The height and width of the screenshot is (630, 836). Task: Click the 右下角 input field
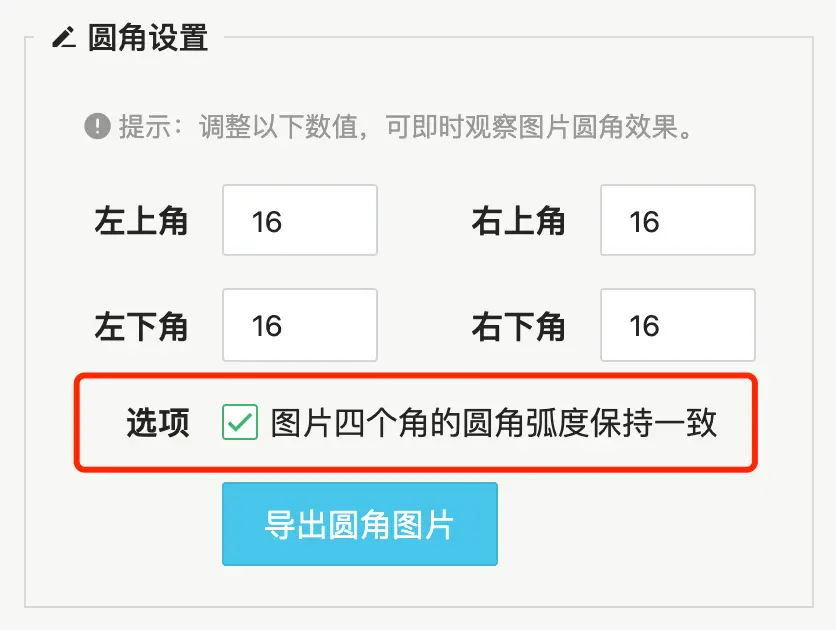coord(677,325)
